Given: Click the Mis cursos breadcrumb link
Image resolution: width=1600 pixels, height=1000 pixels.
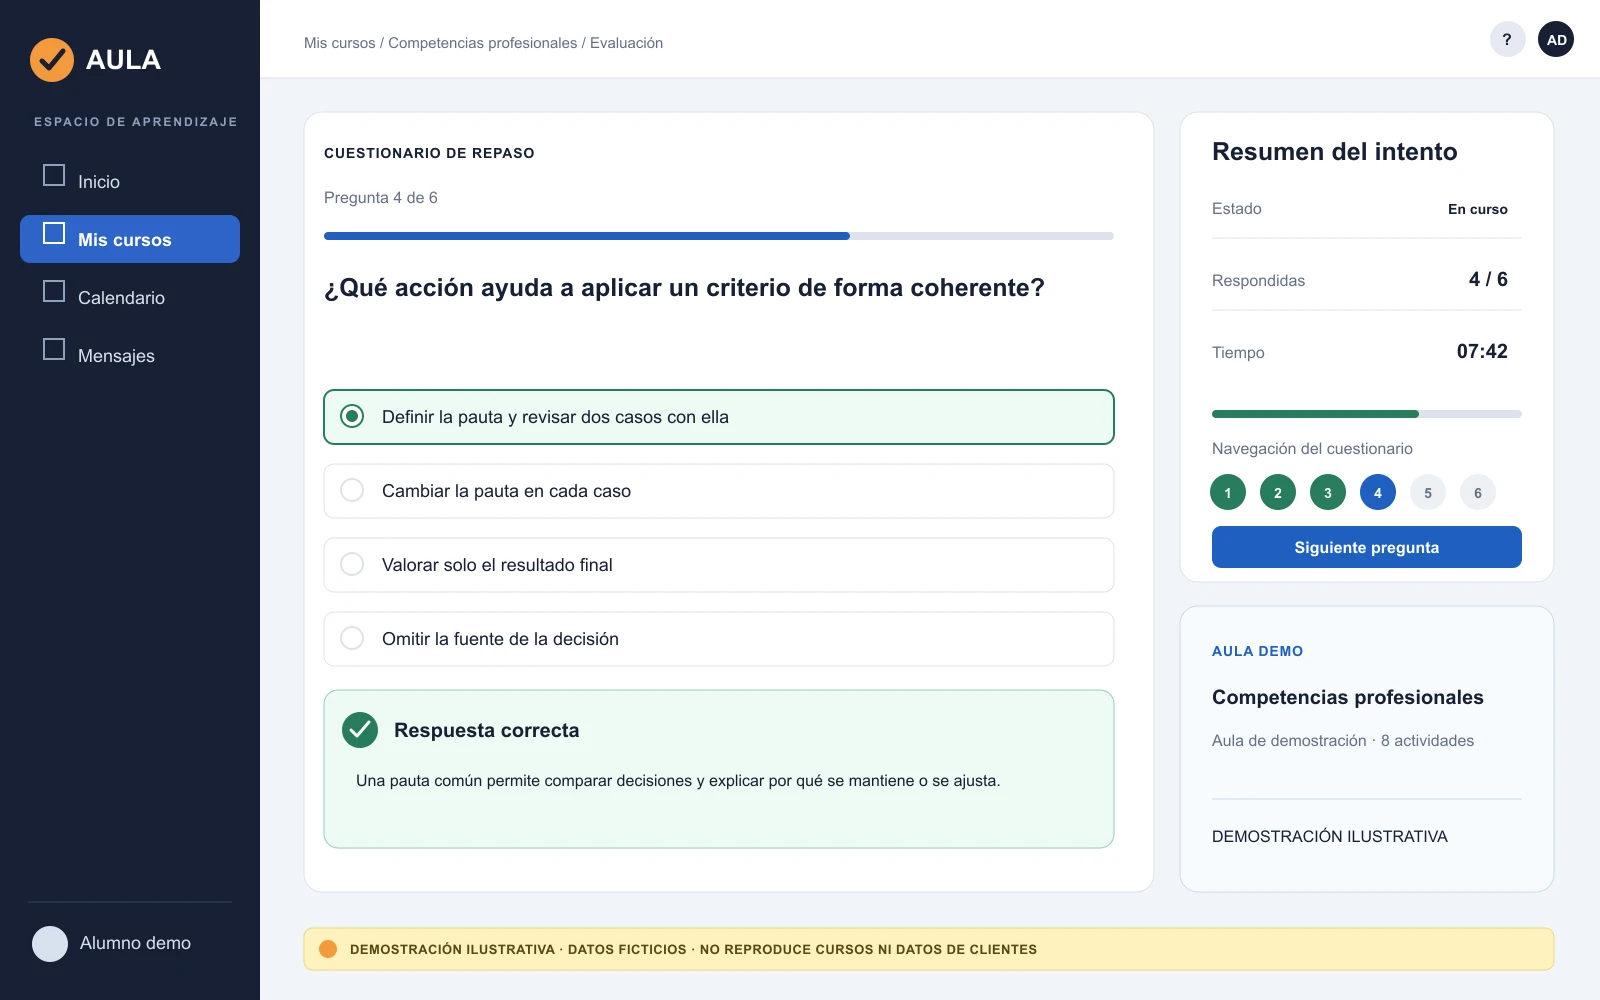Looking at the screenshot, I should pyautogui.click(x=340, y=43).
